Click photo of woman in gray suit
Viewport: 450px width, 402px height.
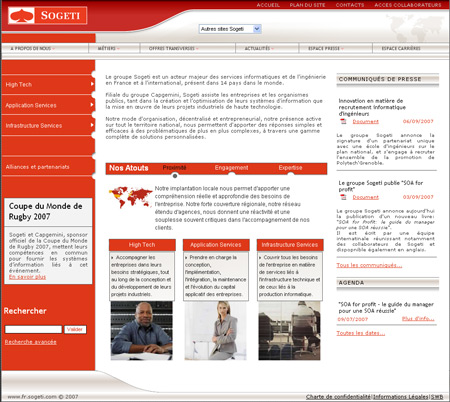pos(216,331)
